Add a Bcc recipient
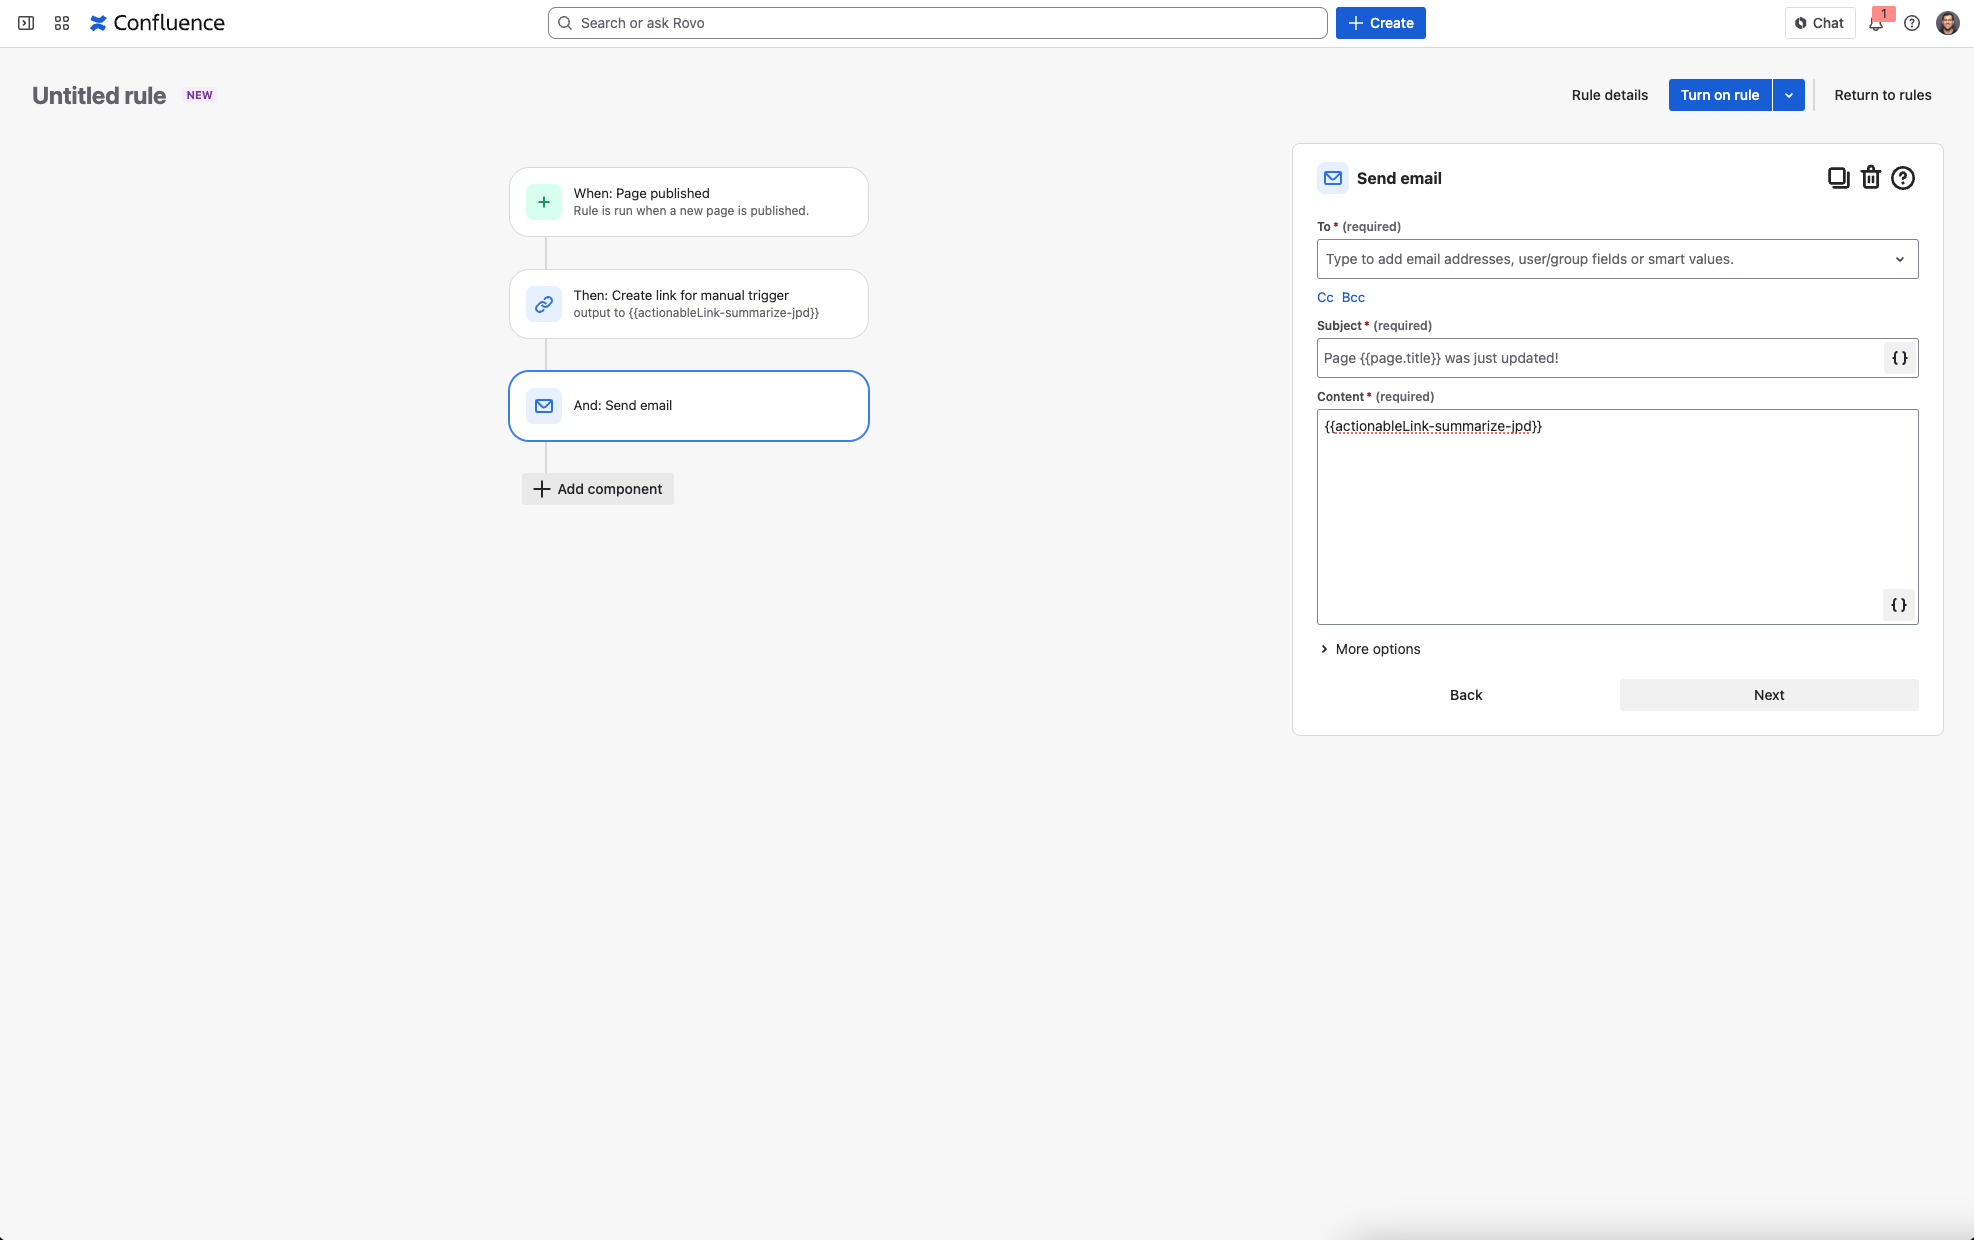The width and height of the screenshot is (1974, 1240). 1353,297
